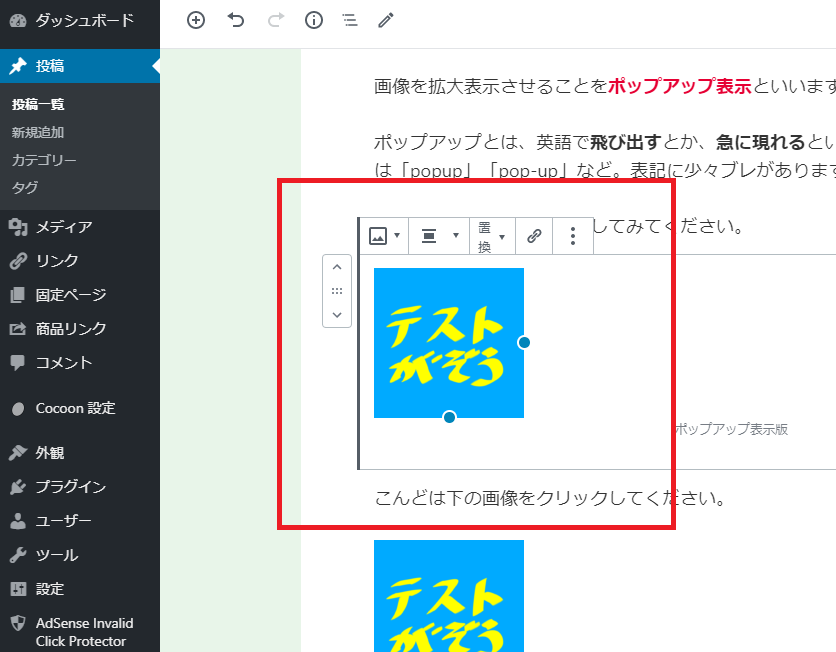
Task: Click the add block plus icon
Action: 196,20
